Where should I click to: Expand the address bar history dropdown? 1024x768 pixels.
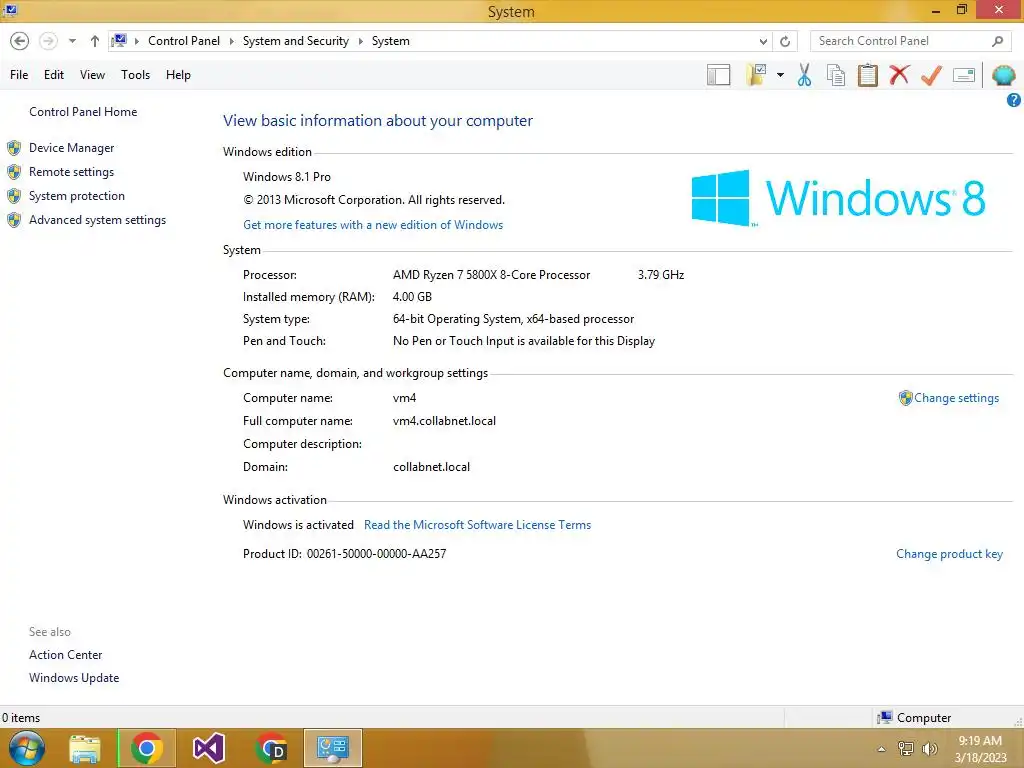coord(763,41)
